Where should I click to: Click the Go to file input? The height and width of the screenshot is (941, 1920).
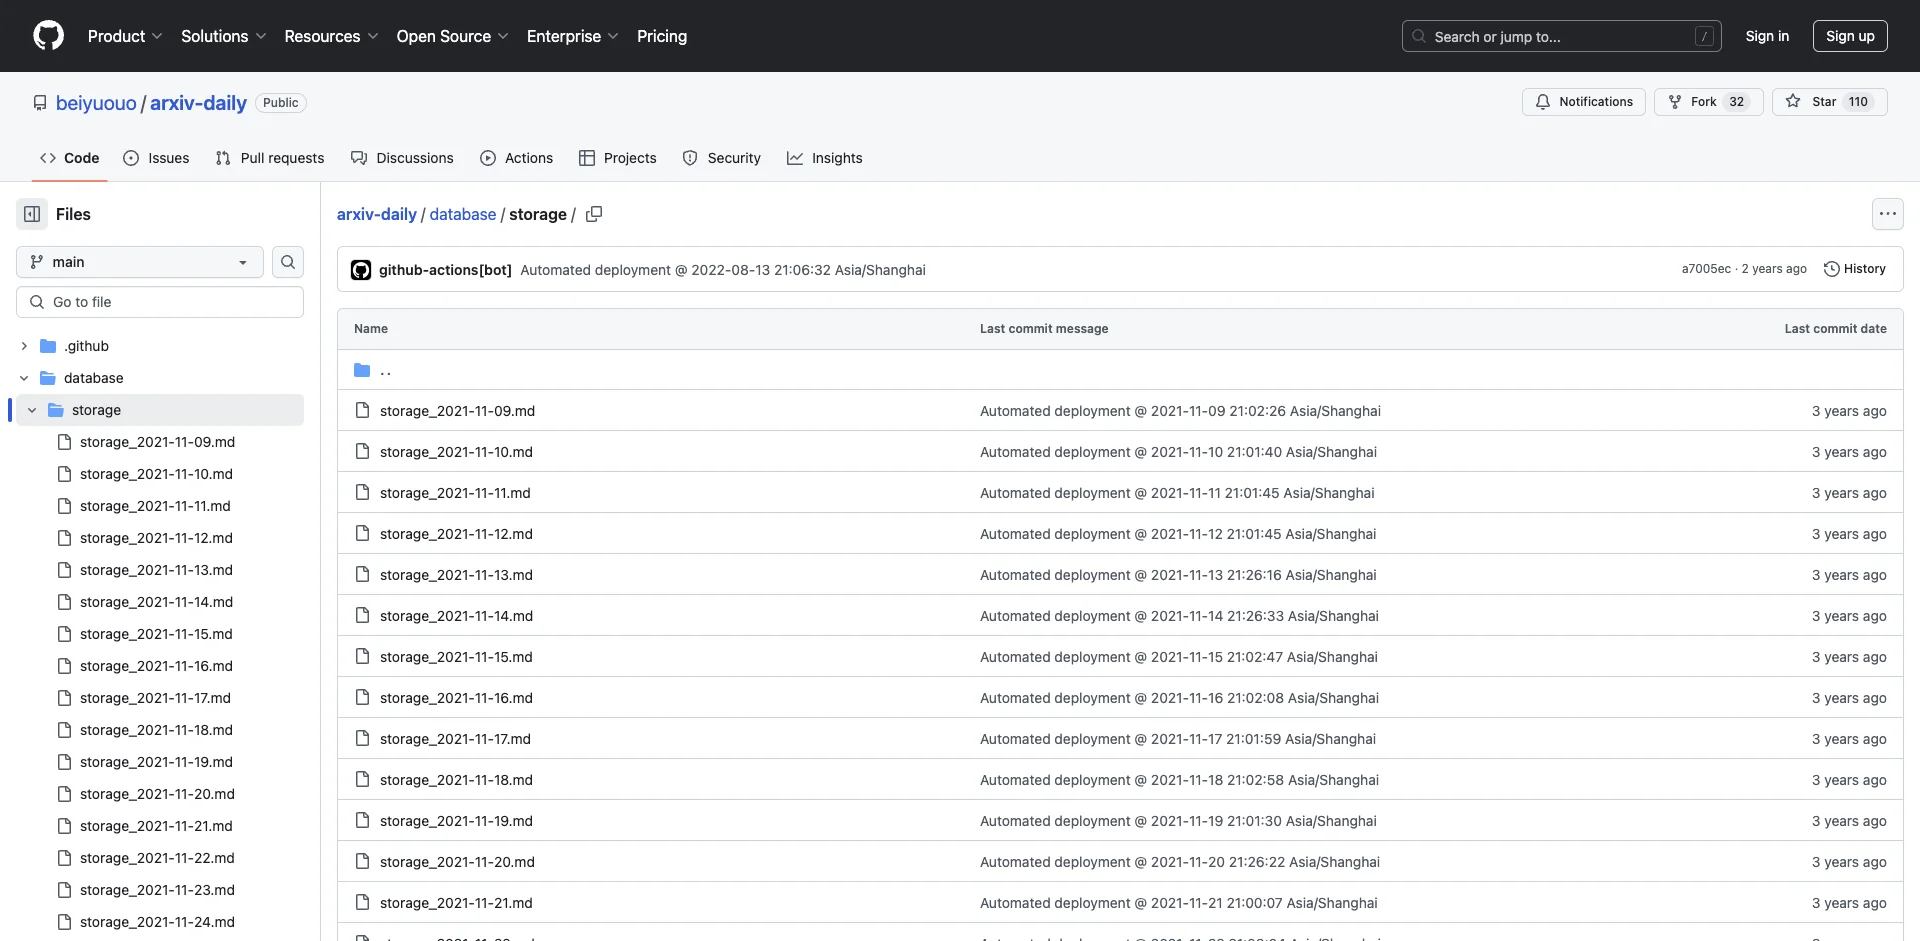pos(160,302)
